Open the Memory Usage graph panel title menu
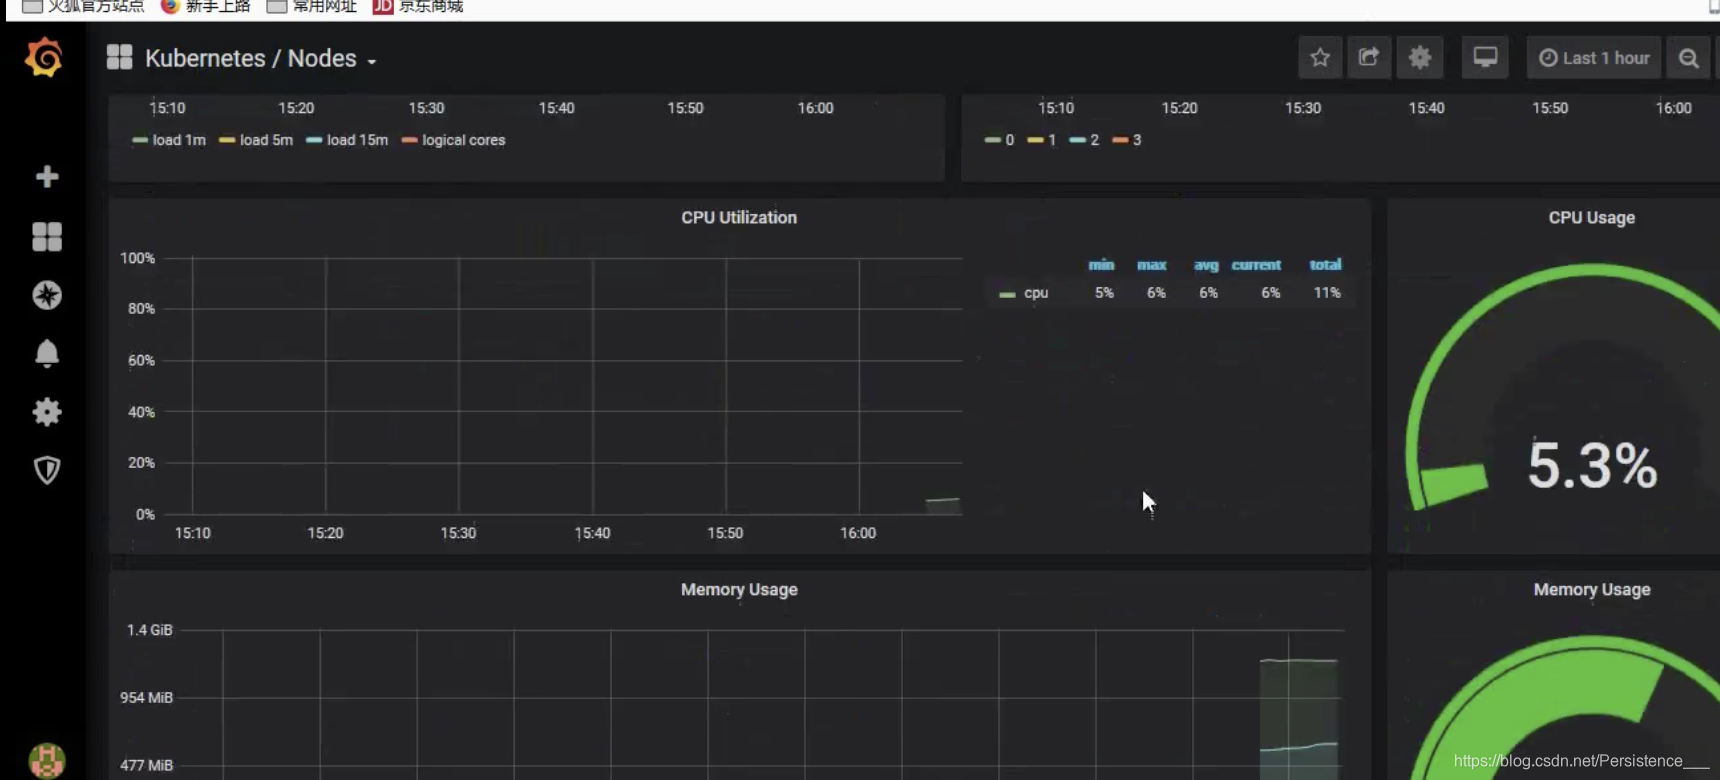This screenshot has width=1720, height=780. (739, 589)
